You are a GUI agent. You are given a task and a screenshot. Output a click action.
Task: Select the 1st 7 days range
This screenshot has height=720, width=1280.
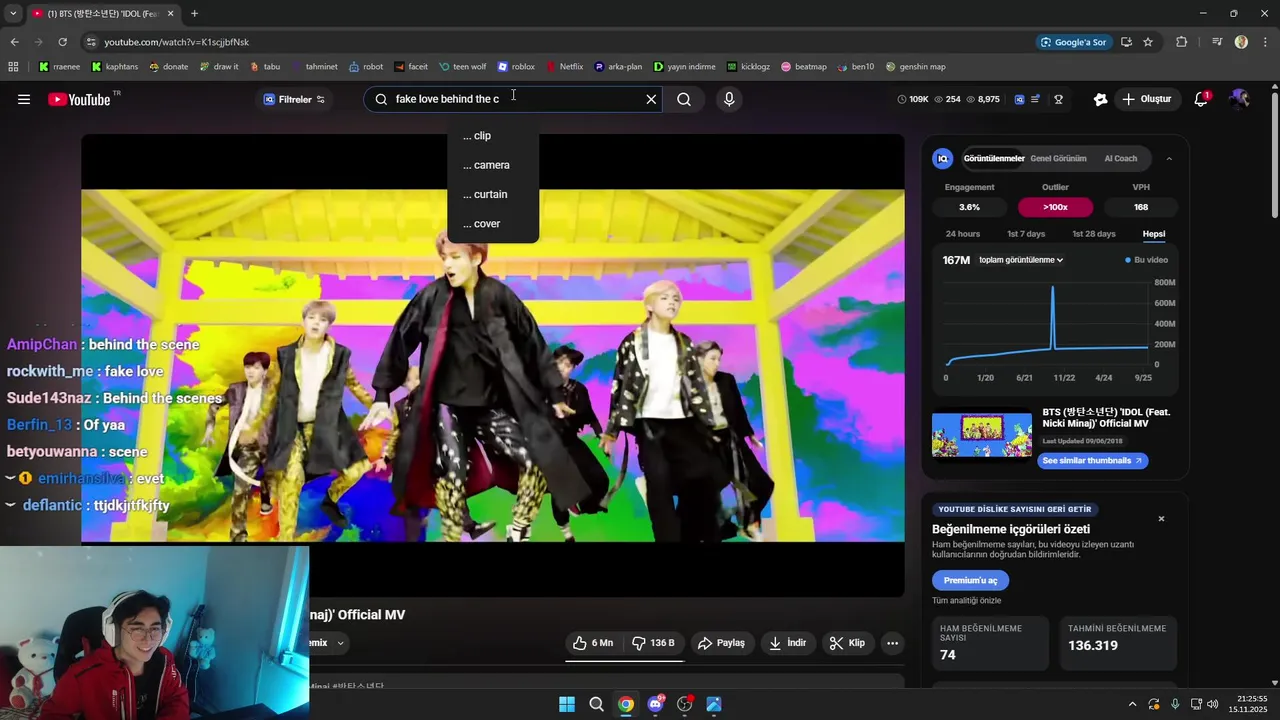[1026, 234]
